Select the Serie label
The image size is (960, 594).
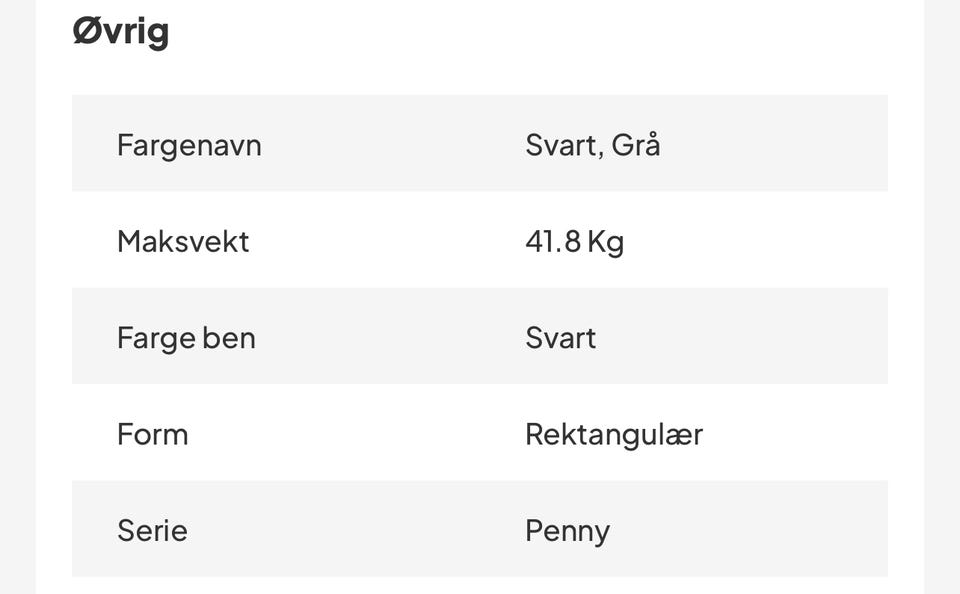pyautogui.click(x=152, y=531)
